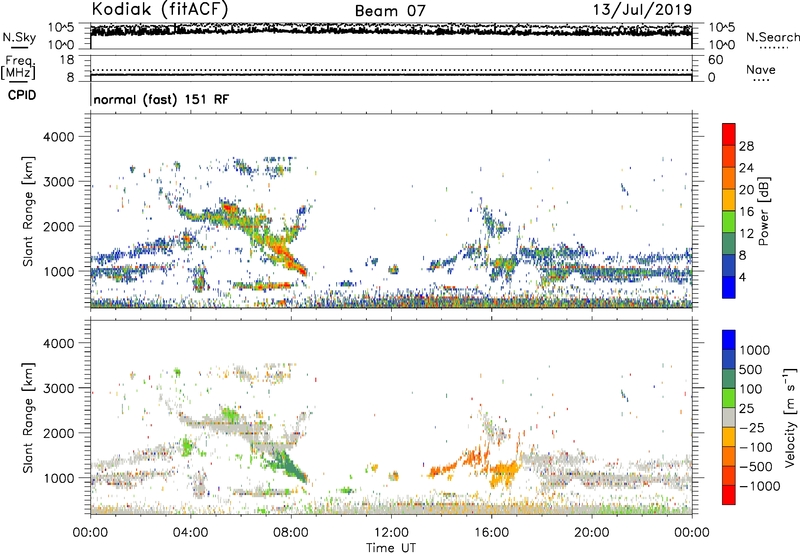Select the "Freq. [MHz]" axis label

[x=18, y=67]
